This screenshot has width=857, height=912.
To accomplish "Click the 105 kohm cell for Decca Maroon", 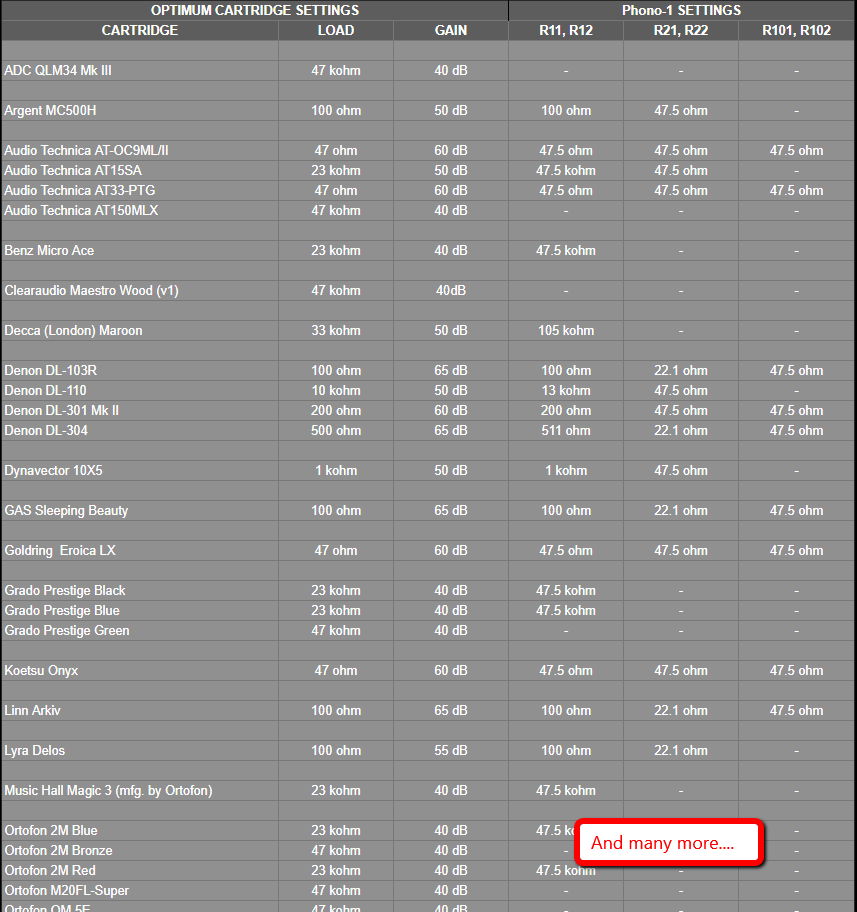I will click(x=566, y=330).
